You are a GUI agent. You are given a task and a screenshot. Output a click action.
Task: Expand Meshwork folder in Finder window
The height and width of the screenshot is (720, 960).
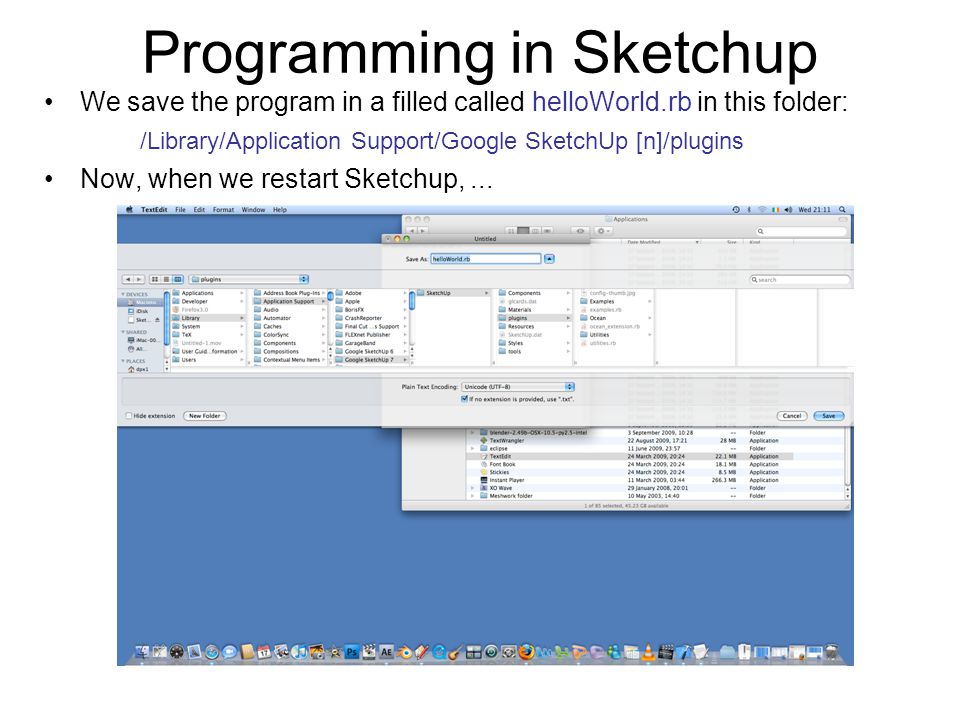point(473,497)
